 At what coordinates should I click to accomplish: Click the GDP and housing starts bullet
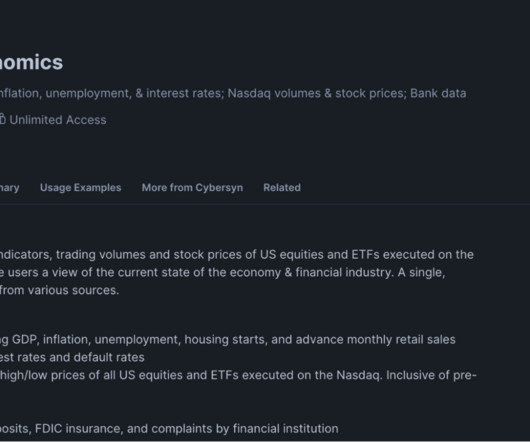coord(228,340)
